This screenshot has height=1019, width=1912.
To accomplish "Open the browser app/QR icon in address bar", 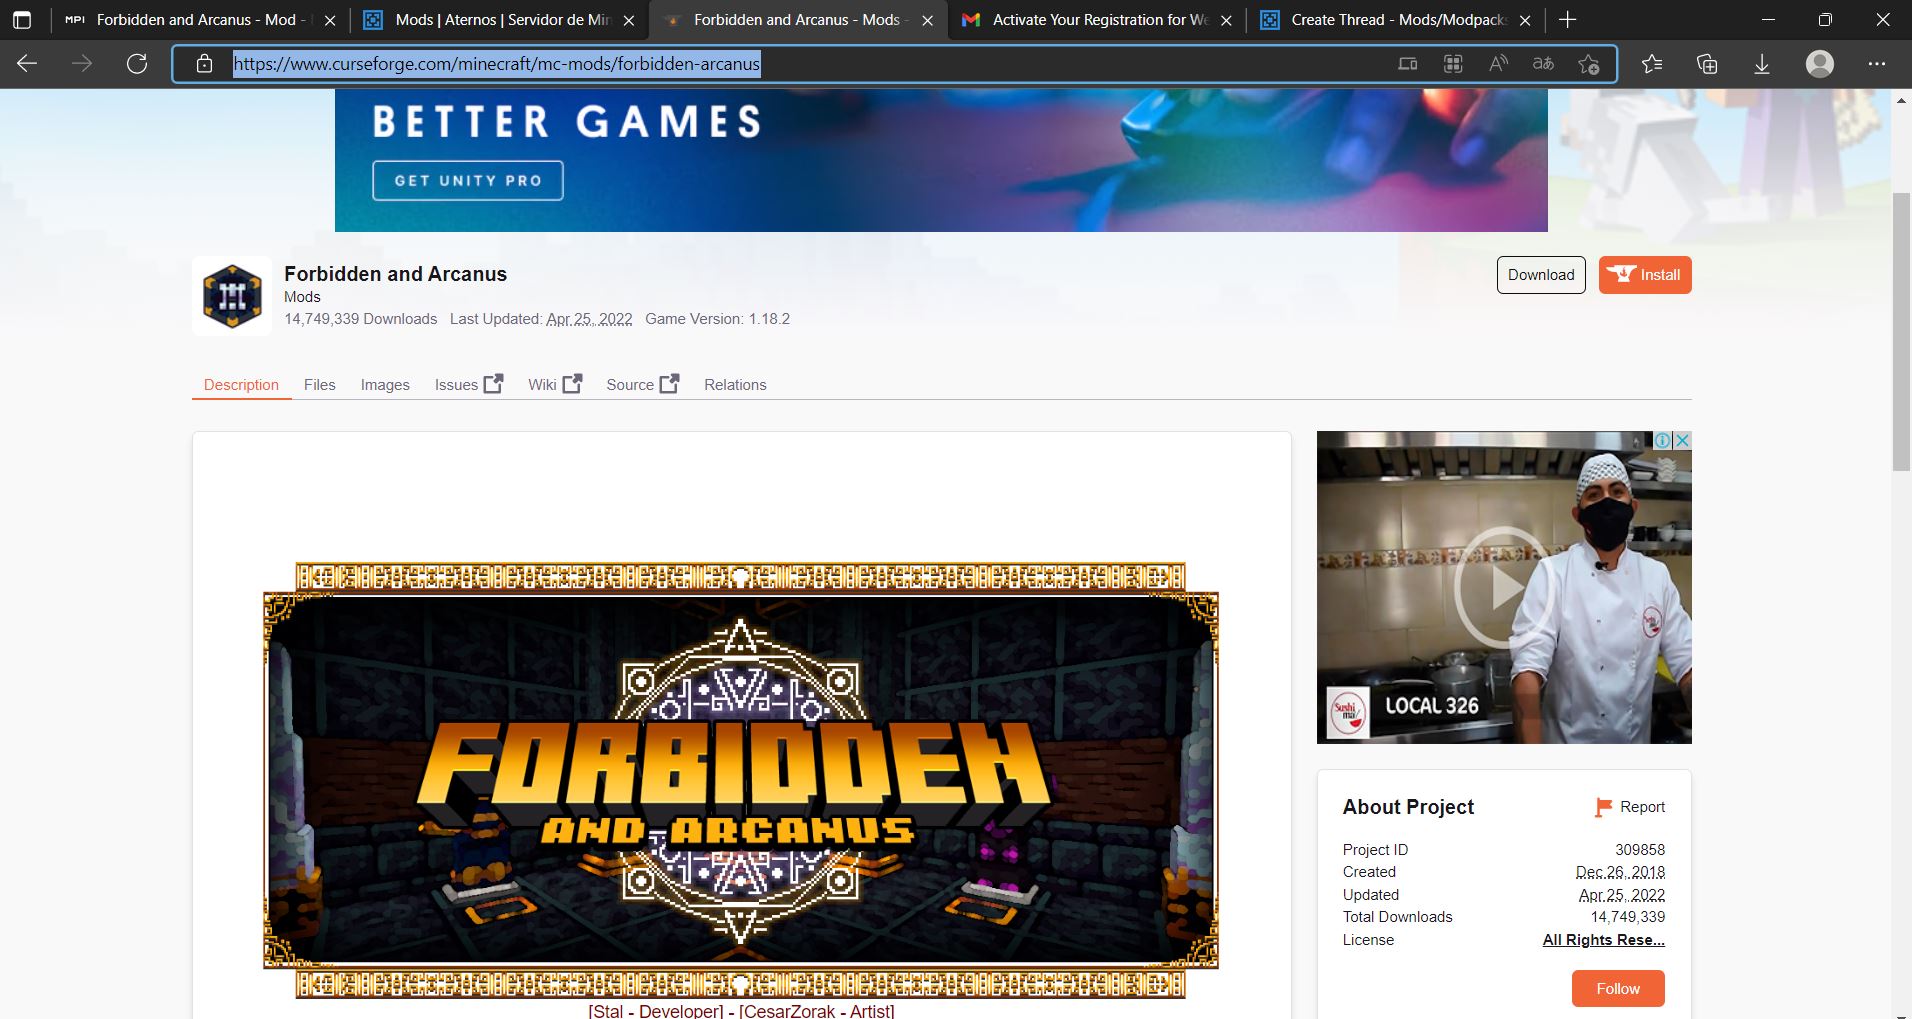I will pos(1453,64).
